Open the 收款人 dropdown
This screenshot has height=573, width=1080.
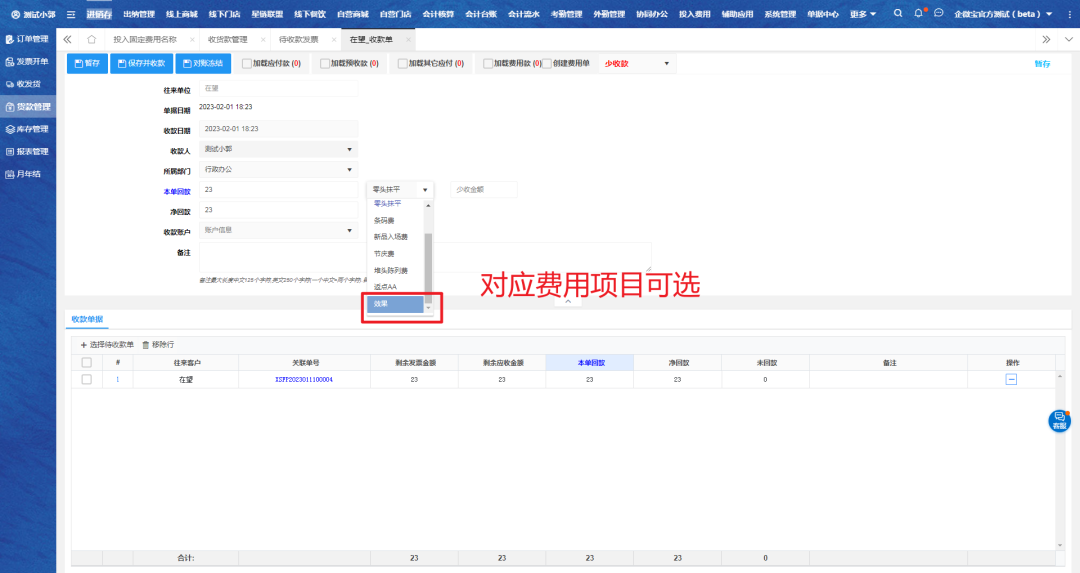coord(279,149)
